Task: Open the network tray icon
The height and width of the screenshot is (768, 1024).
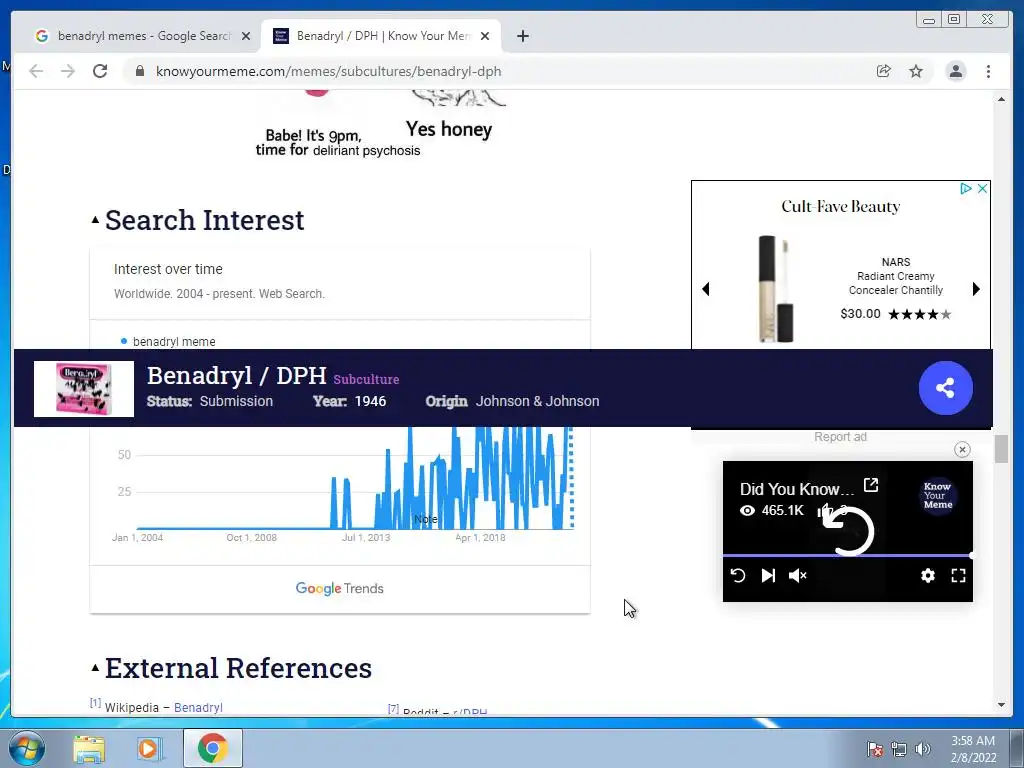Action: point(899,749)
